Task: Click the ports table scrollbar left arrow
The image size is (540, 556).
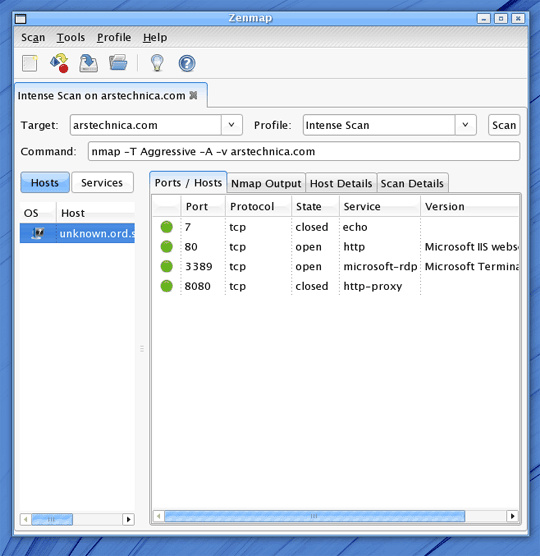Action: (158, 516)
